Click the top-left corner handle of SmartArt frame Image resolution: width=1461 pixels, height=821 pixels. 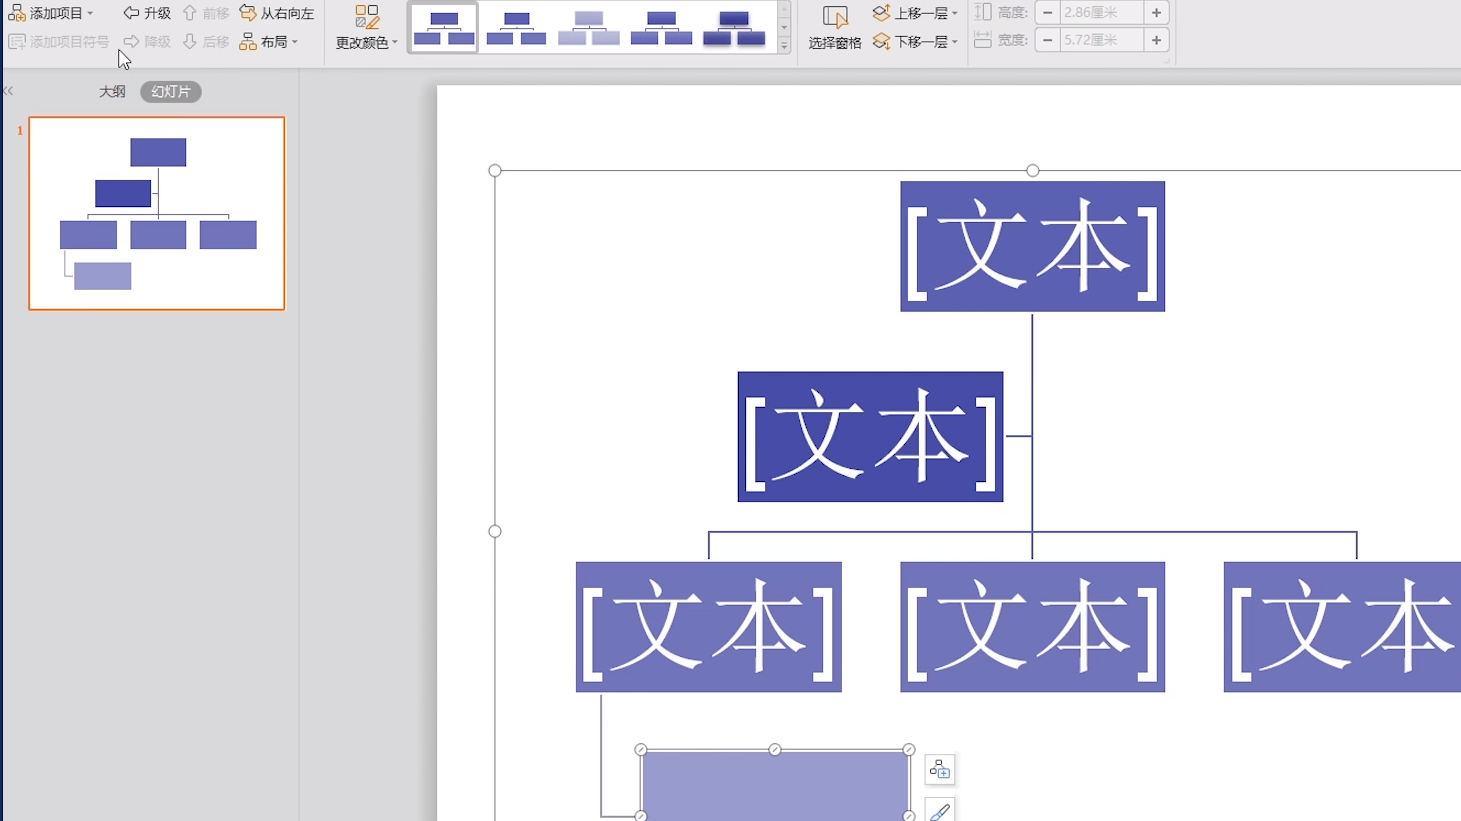pyautogui.click(x=495, y=170)
